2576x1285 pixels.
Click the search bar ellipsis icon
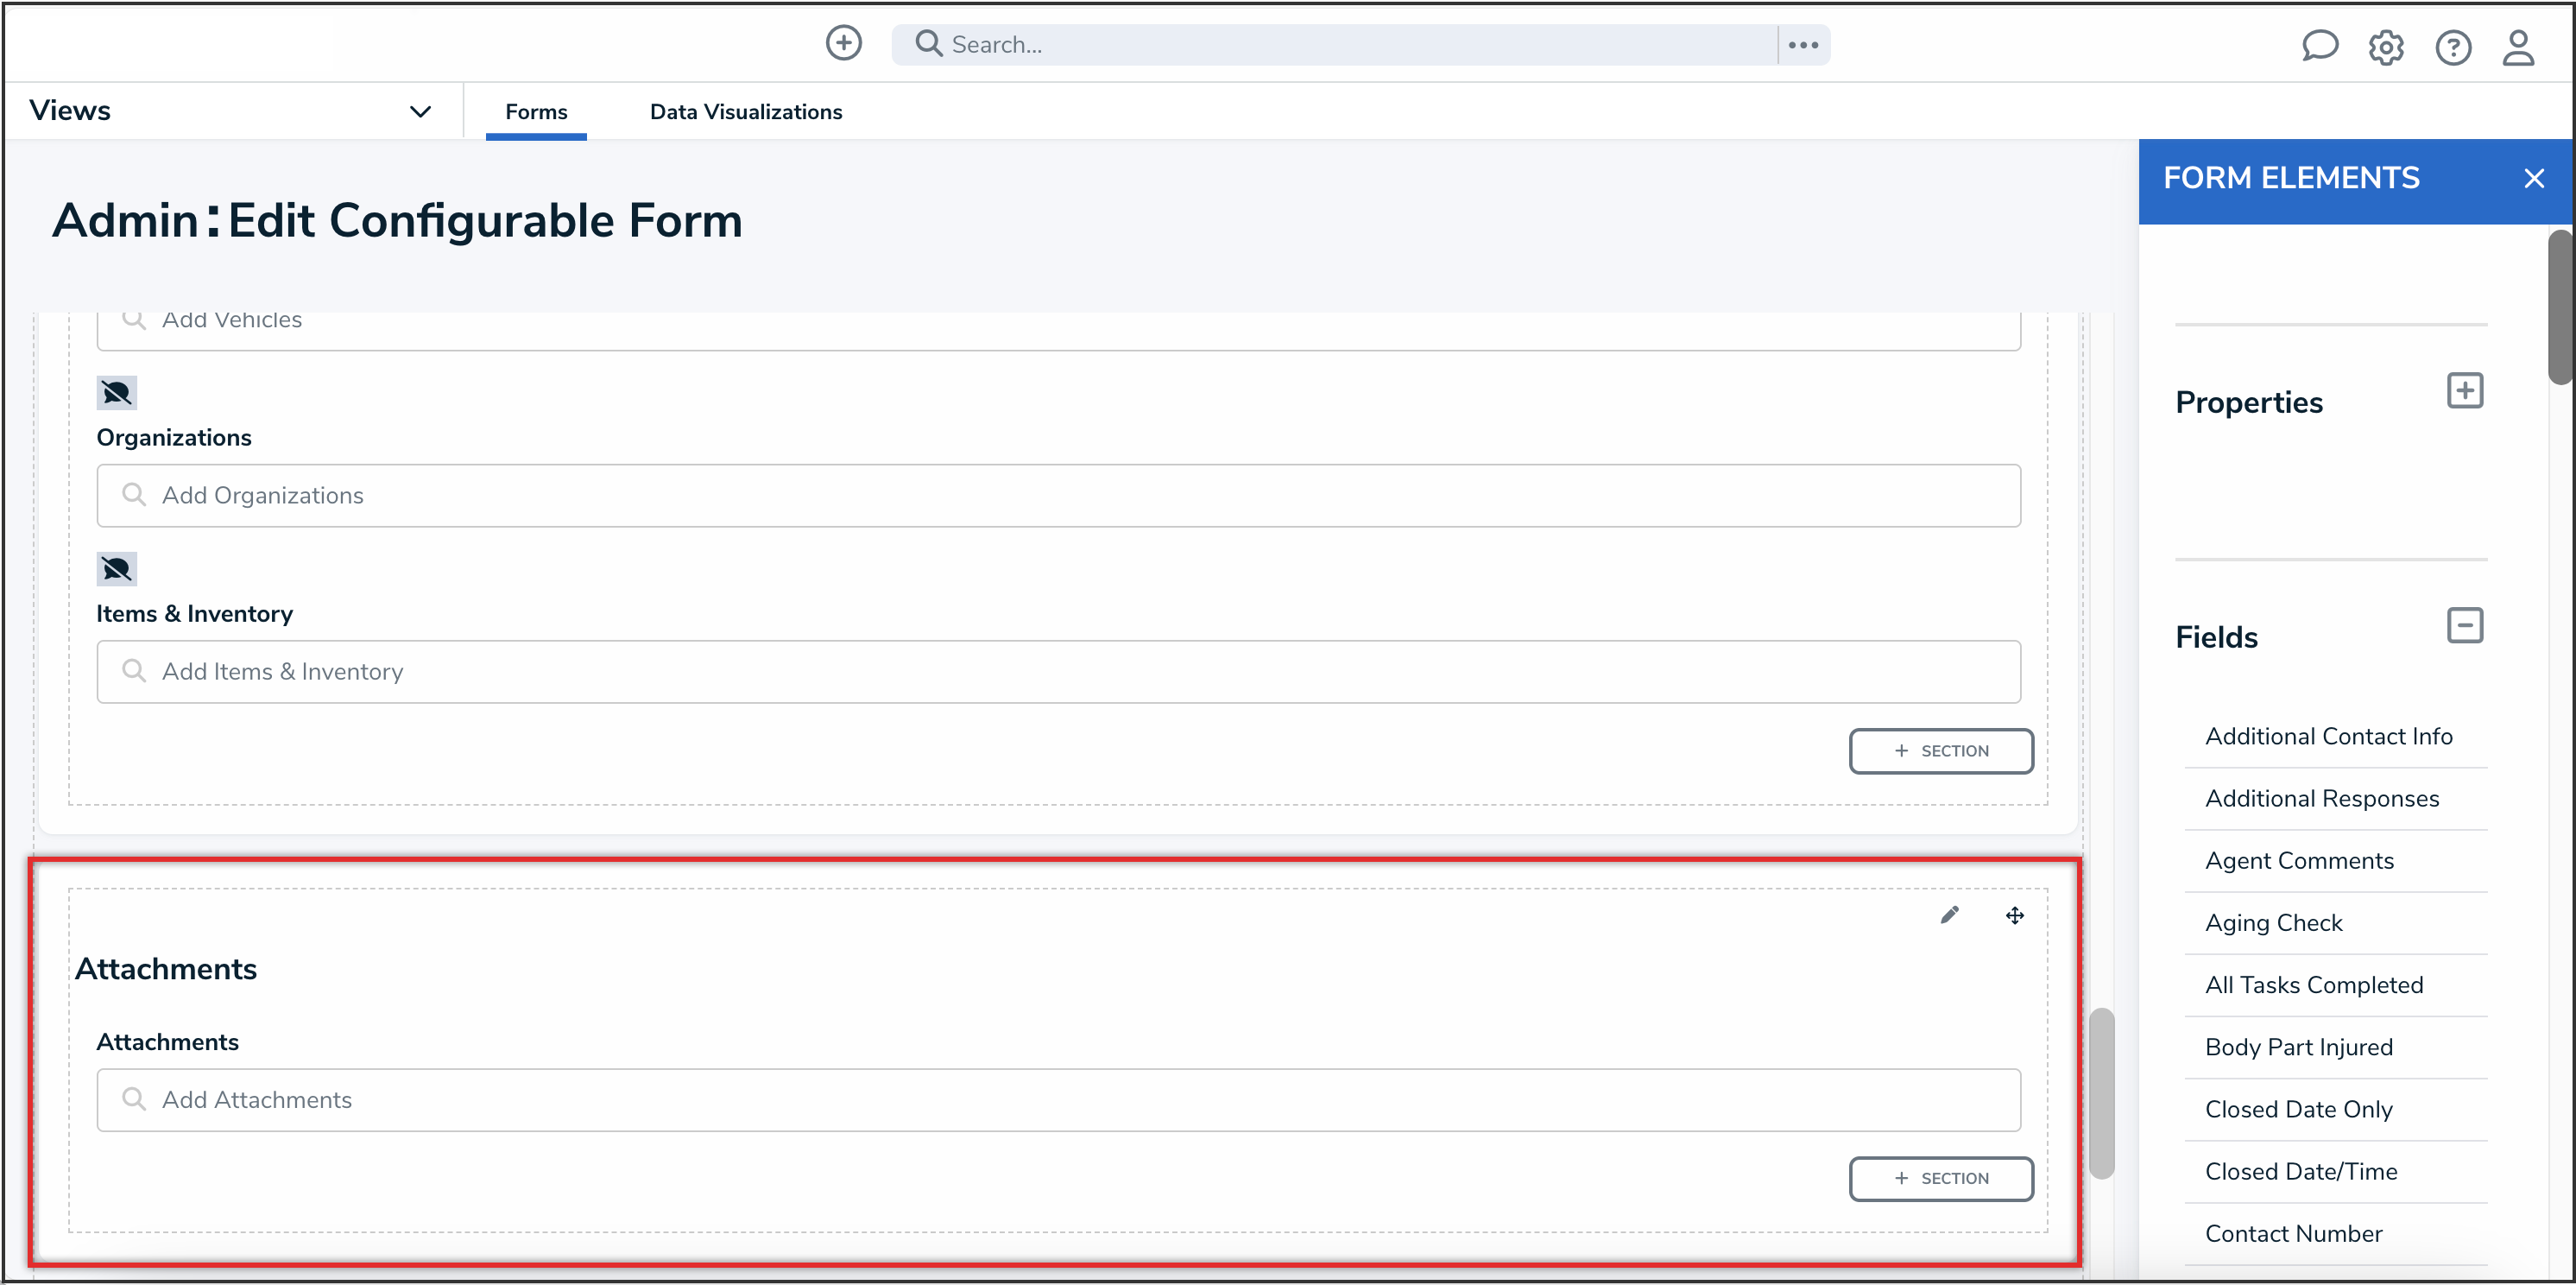pyautogui.click(x=1803, y=45)
